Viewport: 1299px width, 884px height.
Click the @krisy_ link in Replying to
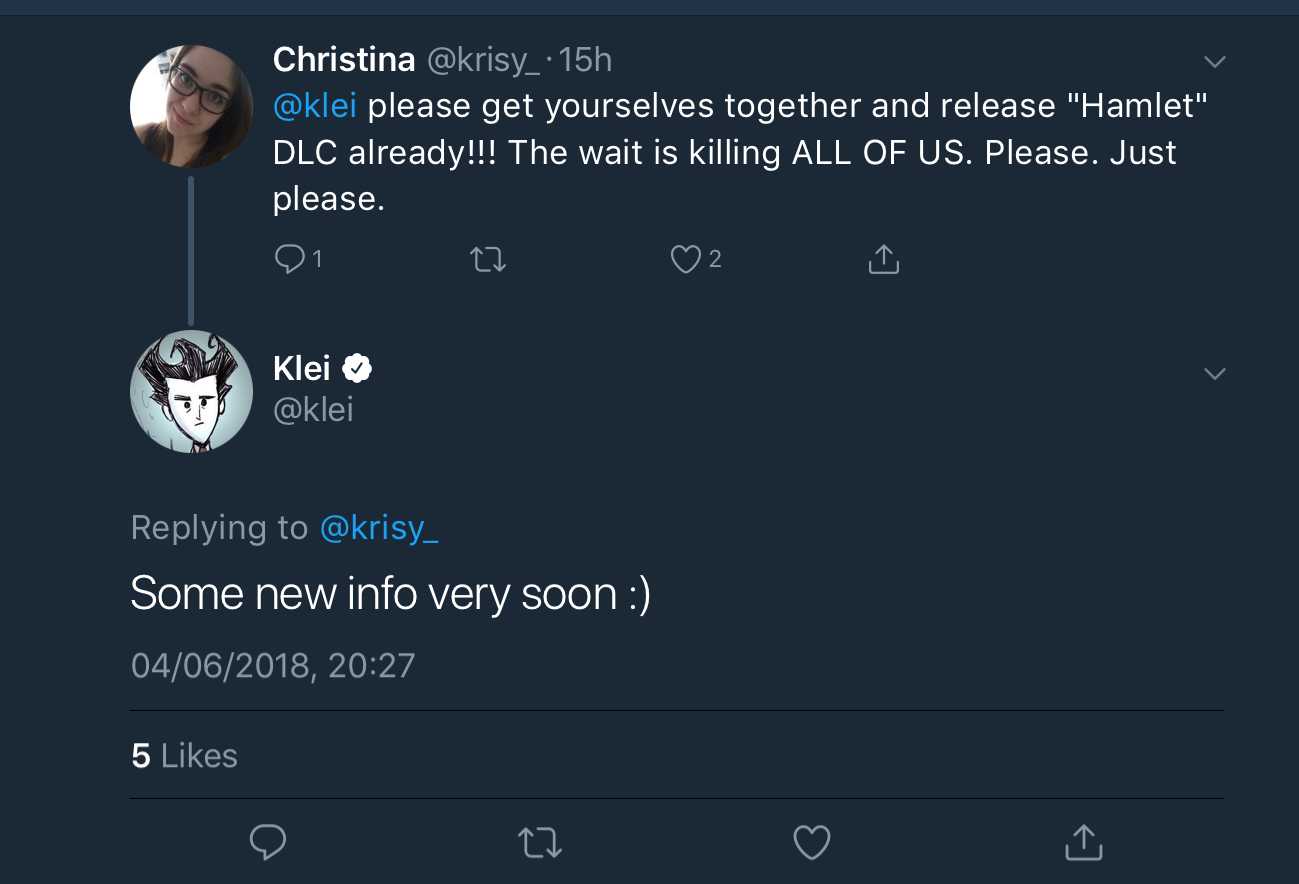point(379,527)
